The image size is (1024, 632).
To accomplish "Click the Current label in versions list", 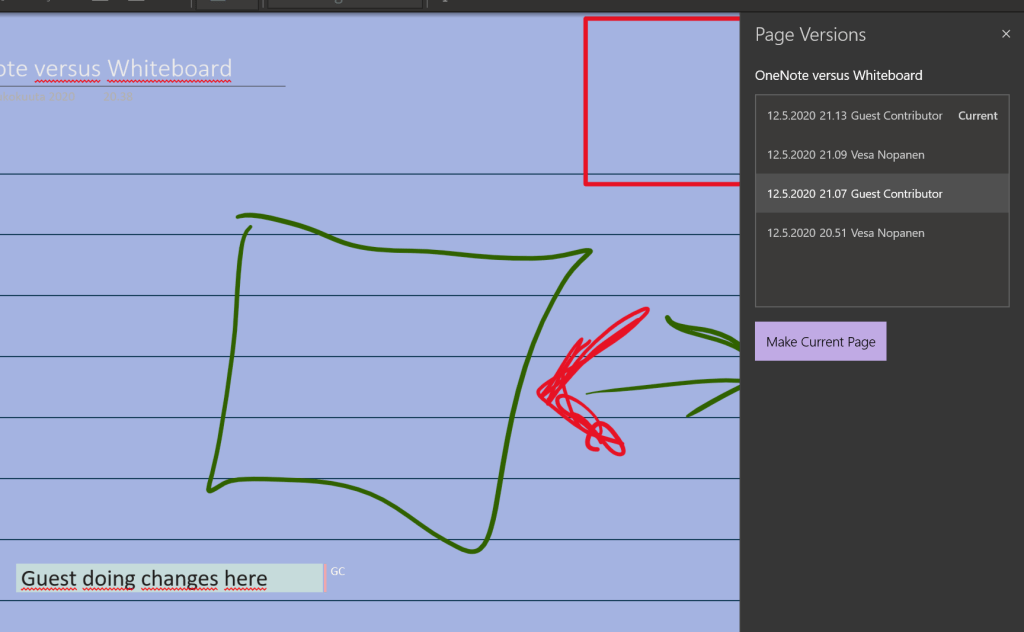I will click(977, 116).
